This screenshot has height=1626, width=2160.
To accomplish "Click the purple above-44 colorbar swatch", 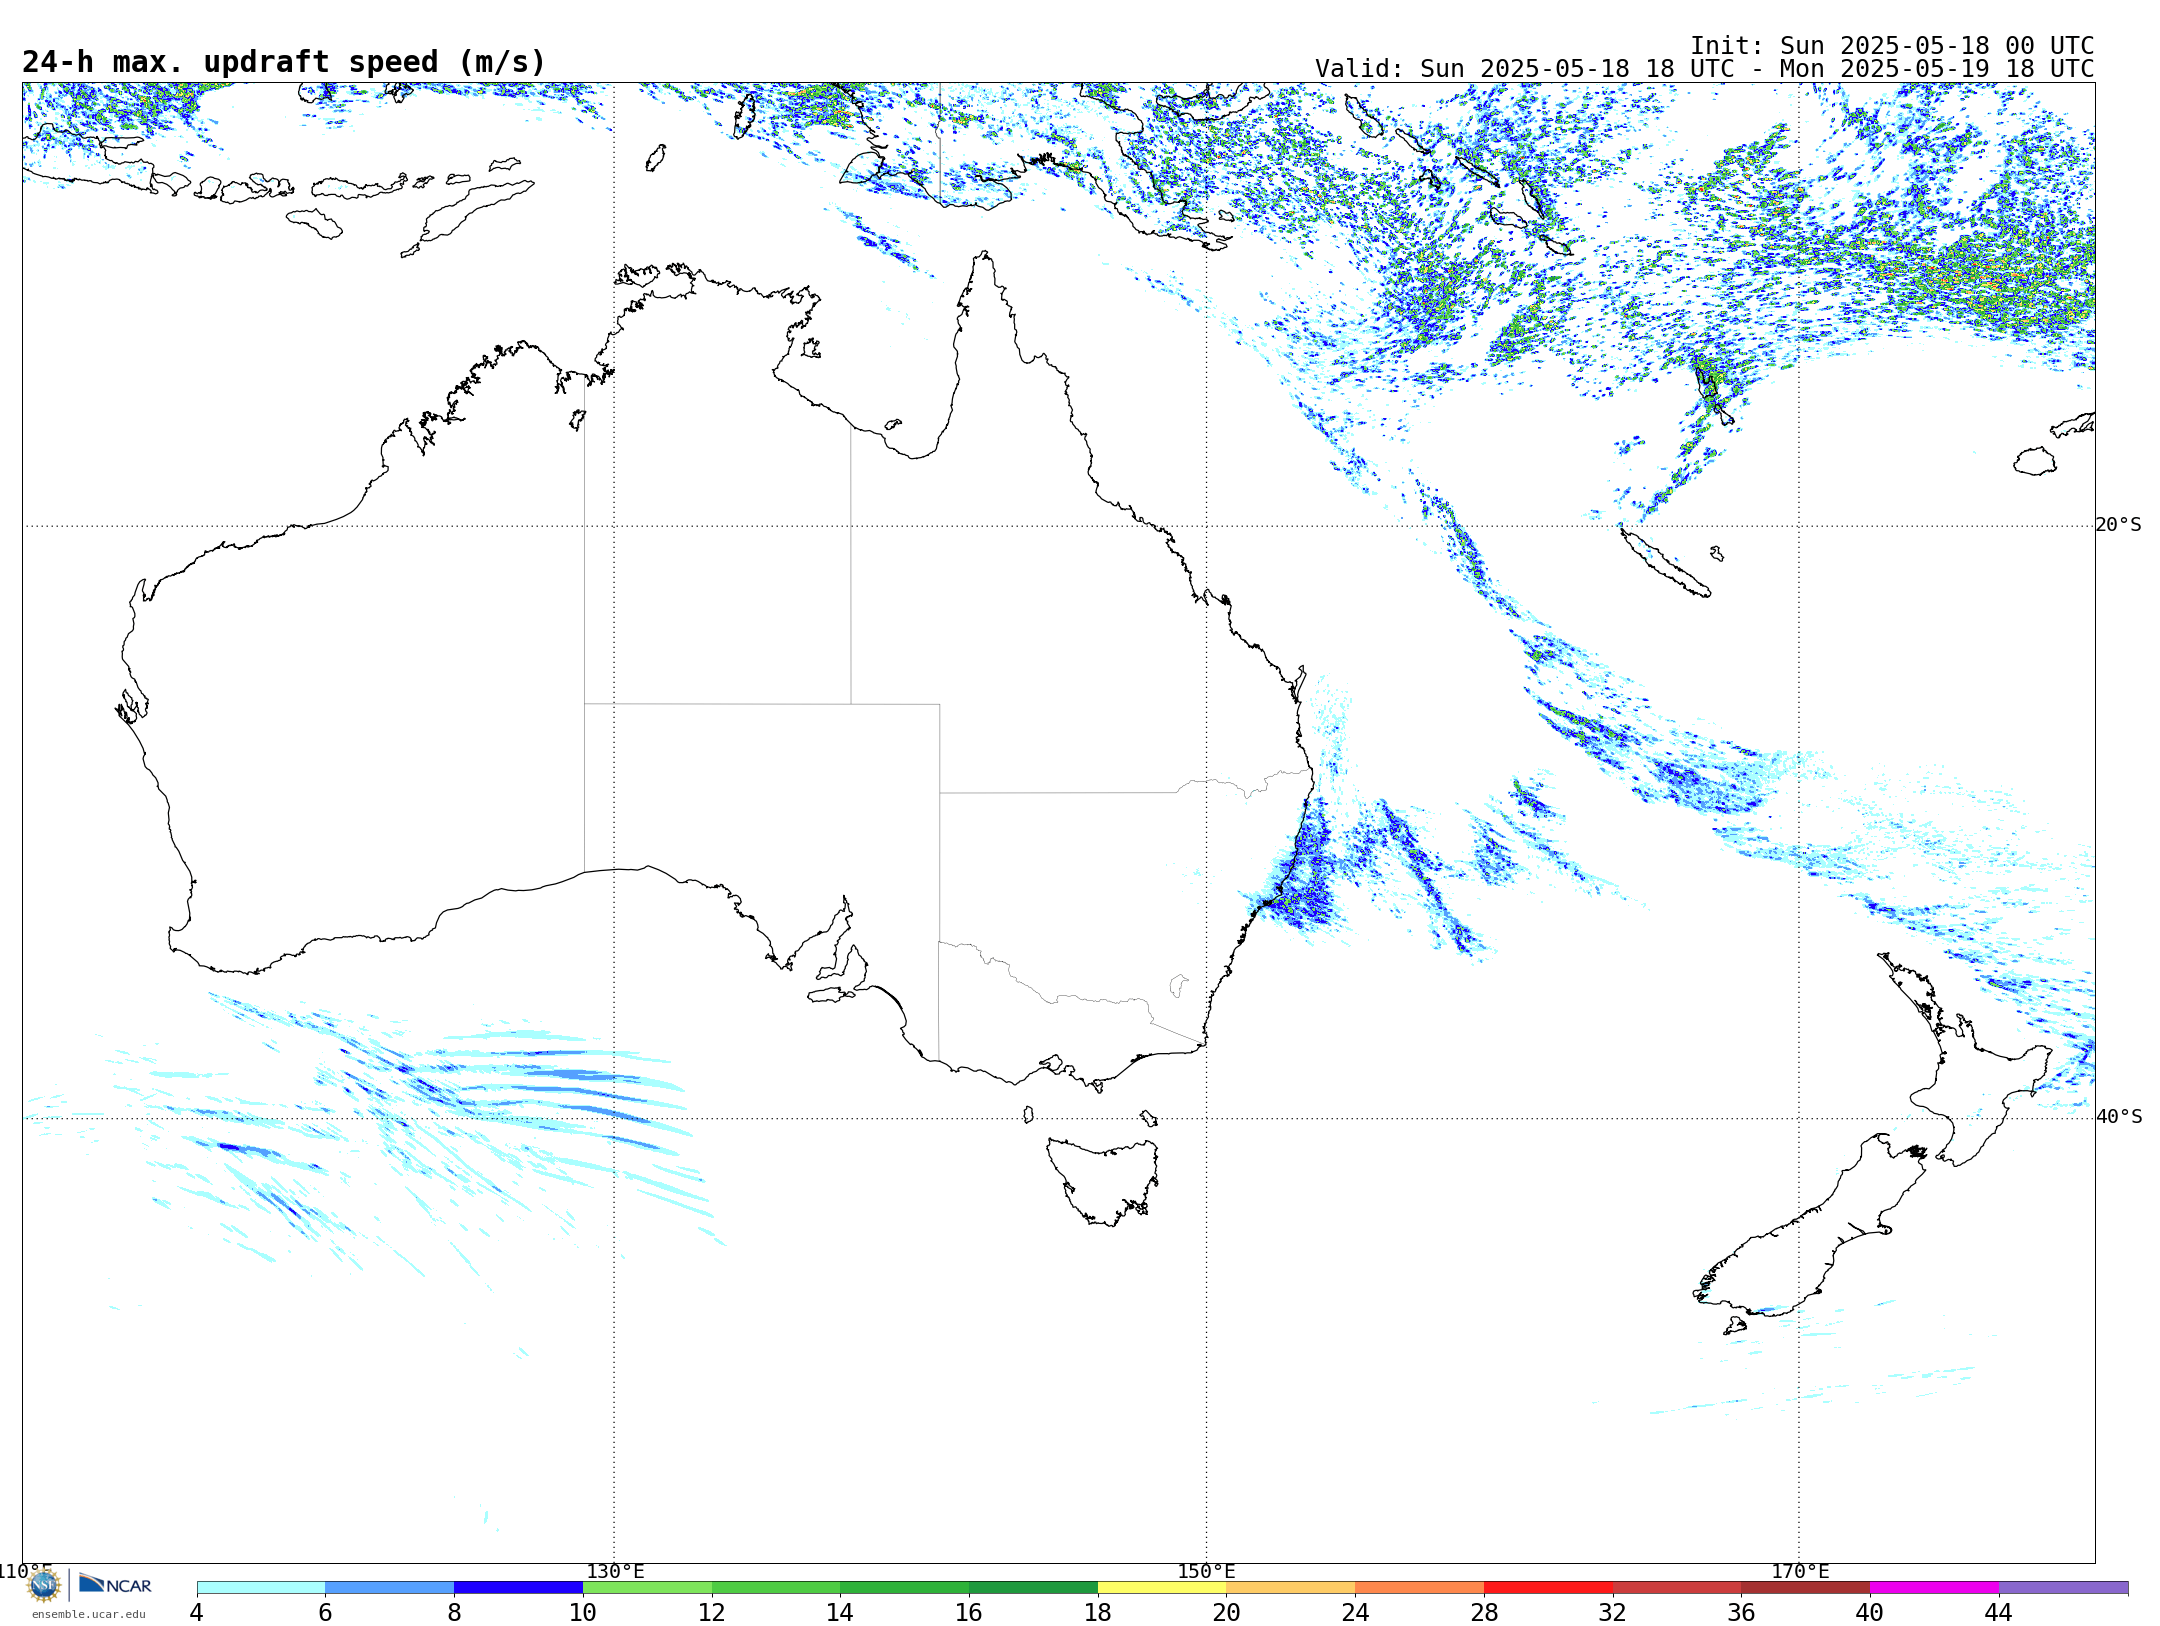I will [2063, 1588].
